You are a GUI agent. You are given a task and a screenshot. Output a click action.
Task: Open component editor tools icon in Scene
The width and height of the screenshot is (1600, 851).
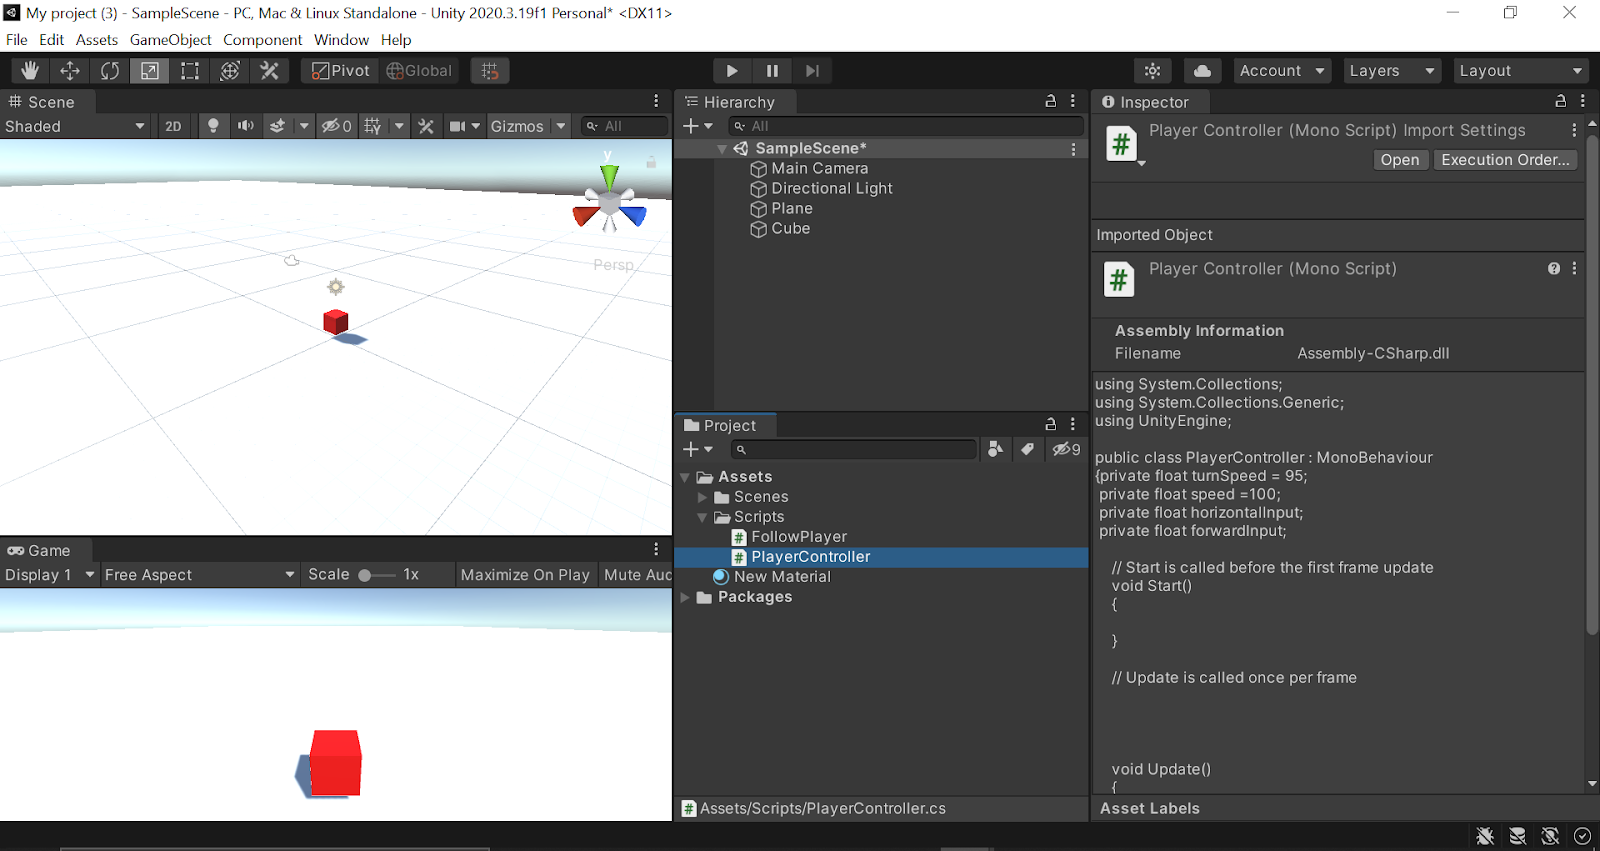point(426,126)
